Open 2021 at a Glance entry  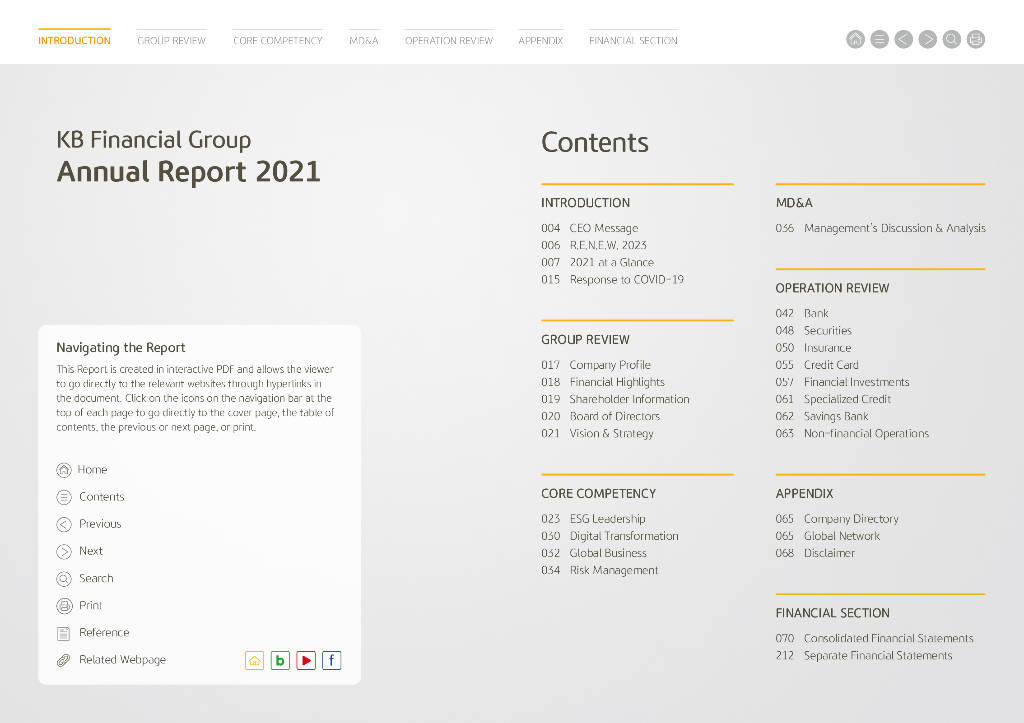pos(598,262)
